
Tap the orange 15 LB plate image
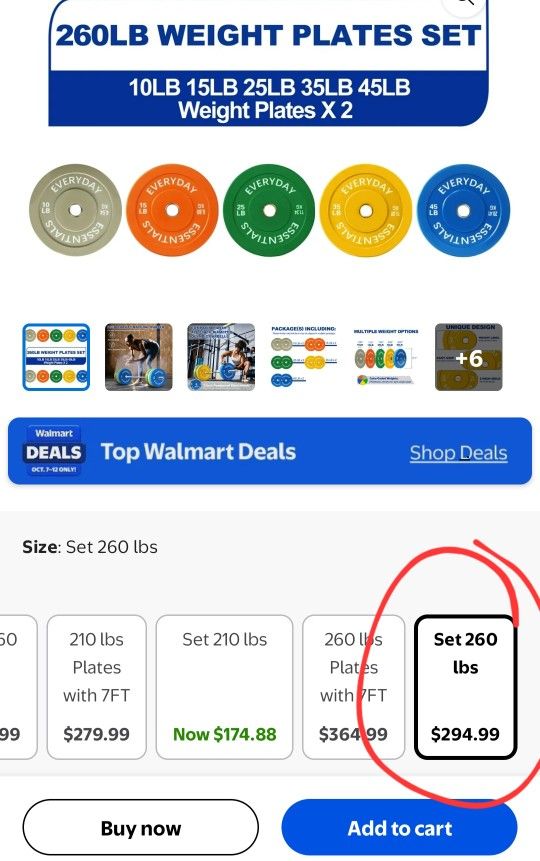point(172,210)
